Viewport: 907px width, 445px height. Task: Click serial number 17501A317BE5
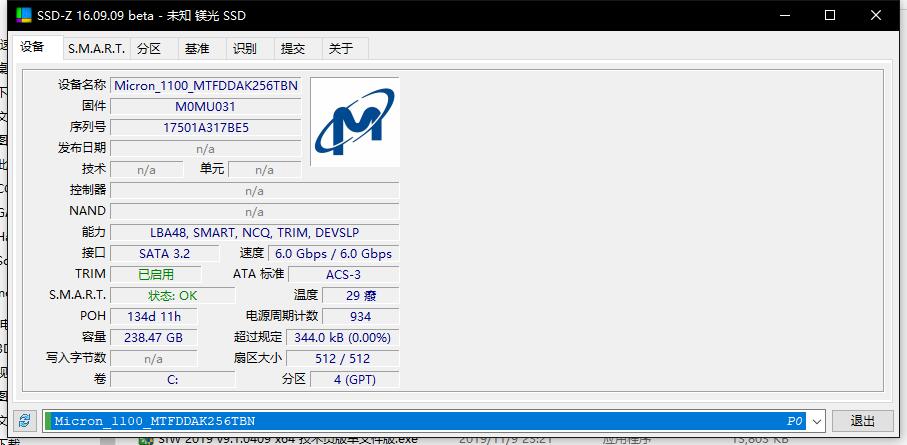(206, 127)
